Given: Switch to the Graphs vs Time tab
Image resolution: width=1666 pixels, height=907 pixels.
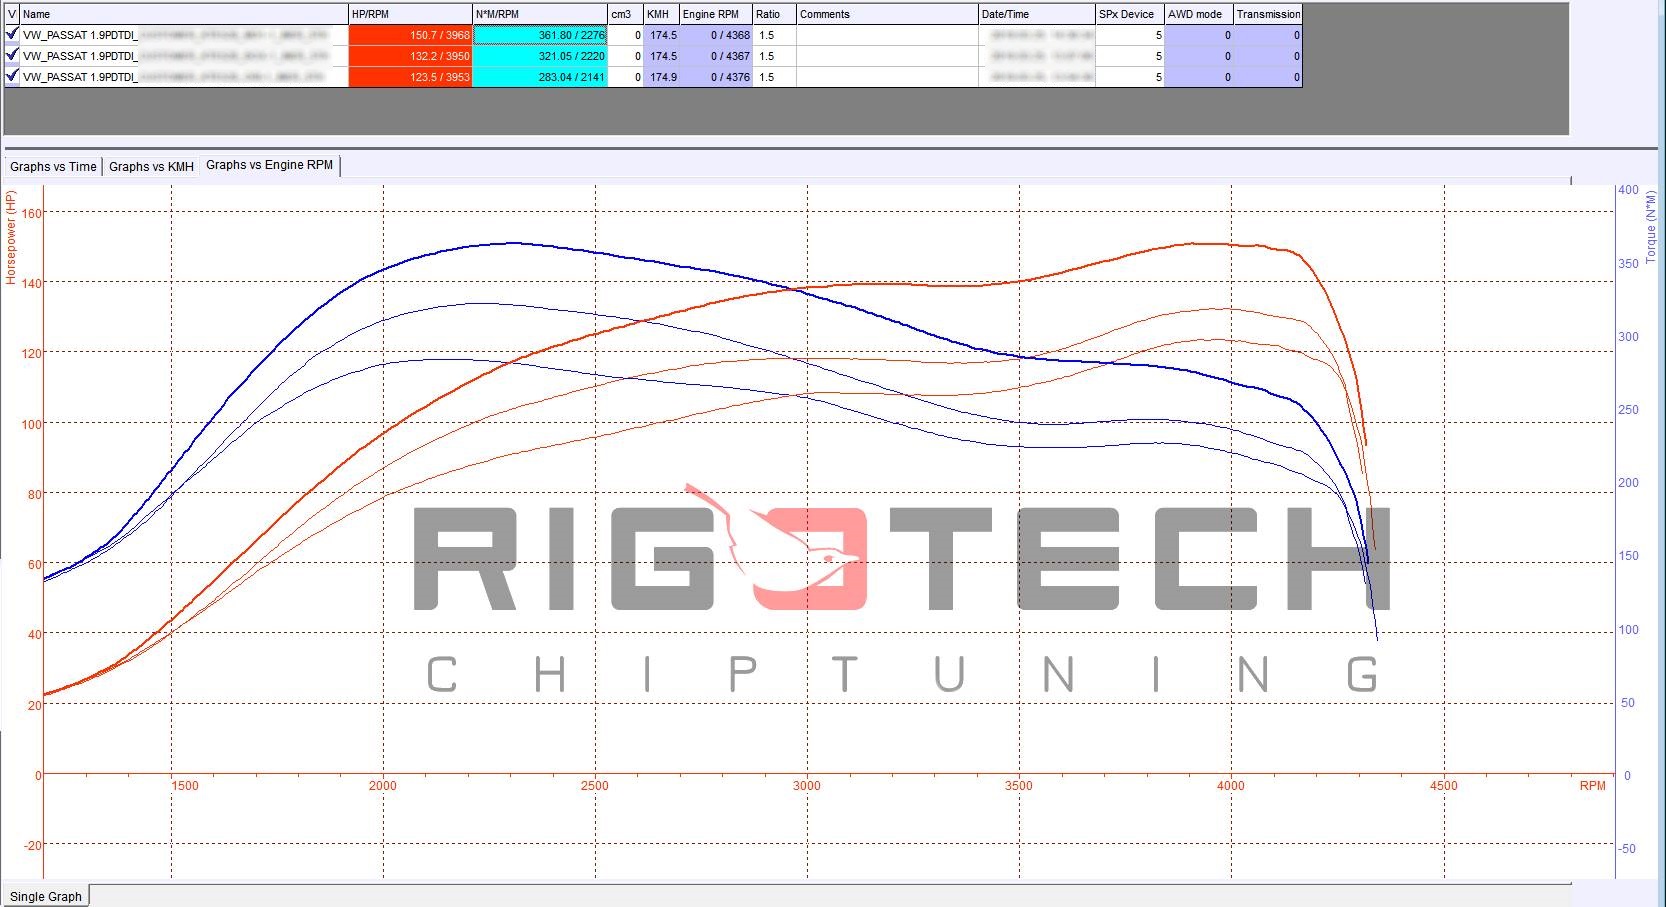Looking at the screenshot, I should point(53,167).
